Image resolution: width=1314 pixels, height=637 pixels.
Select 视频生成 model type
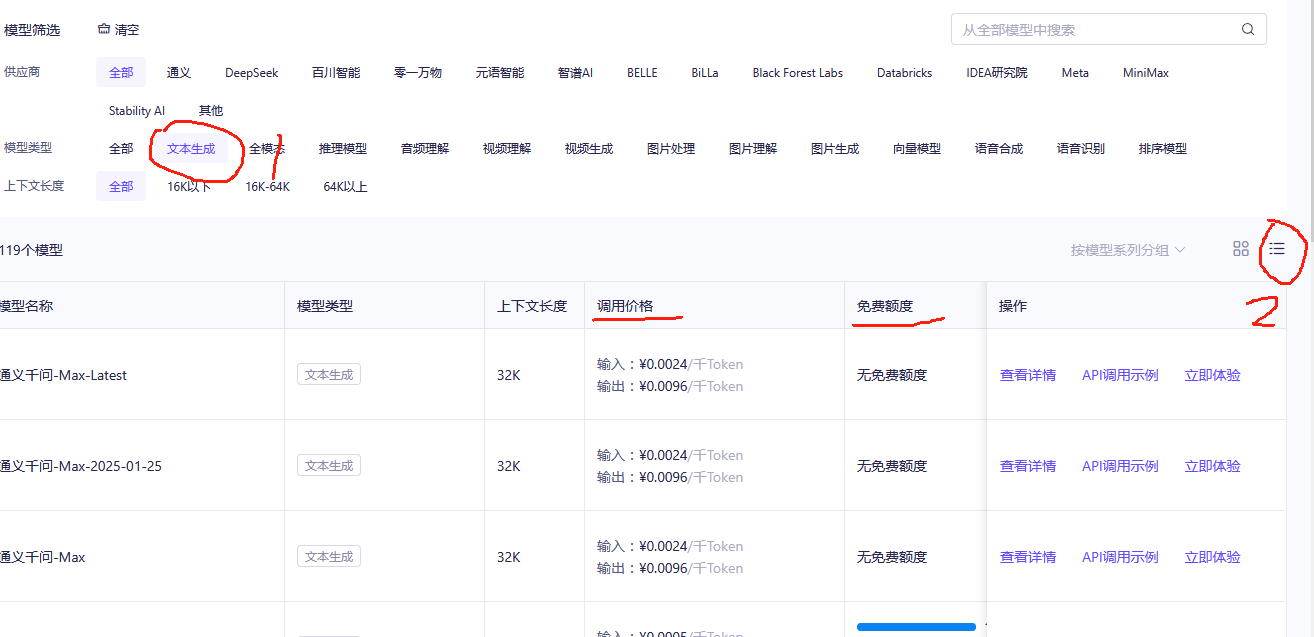pos(589,149)
